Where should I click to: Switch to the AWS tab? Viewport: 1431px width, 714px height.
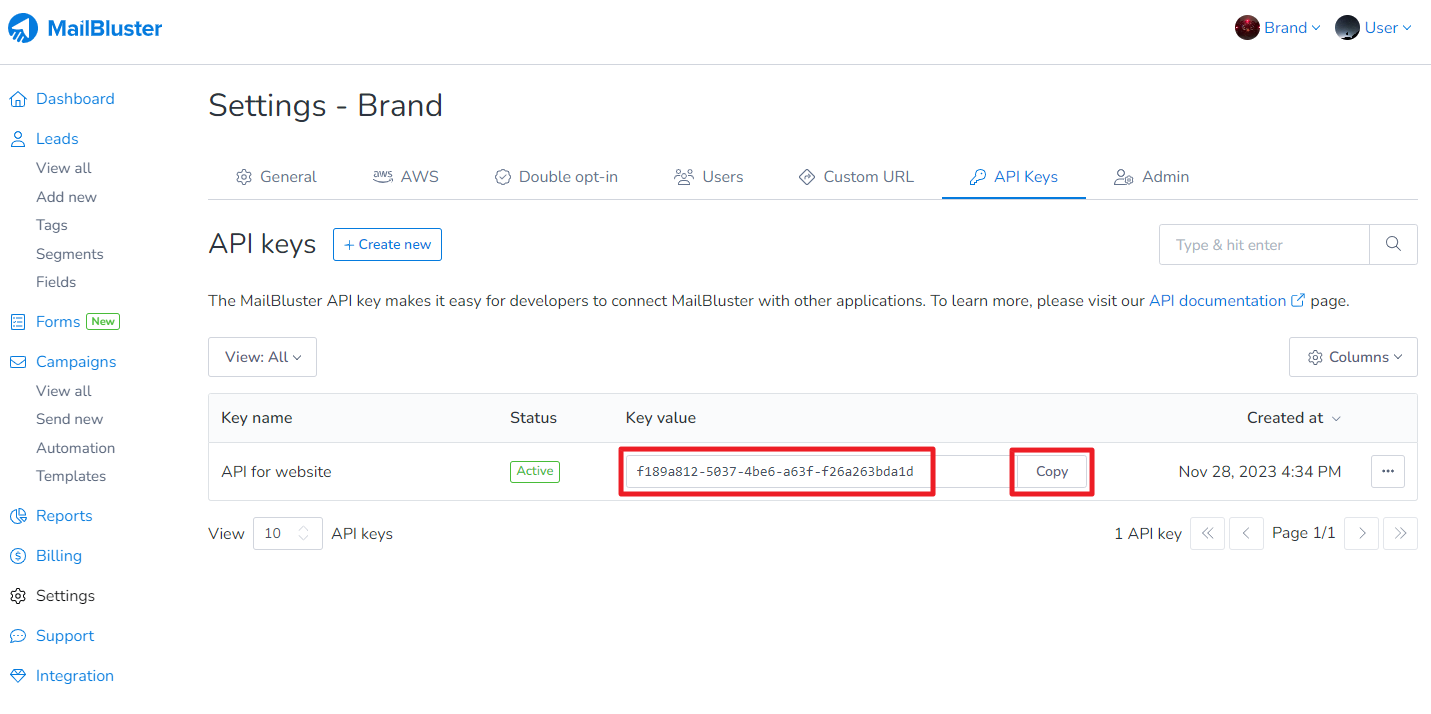405,177
